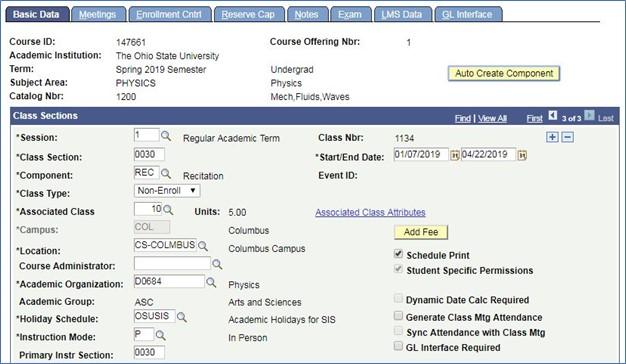Check Sync Attendance with Class Mtg

pos(398,331)
